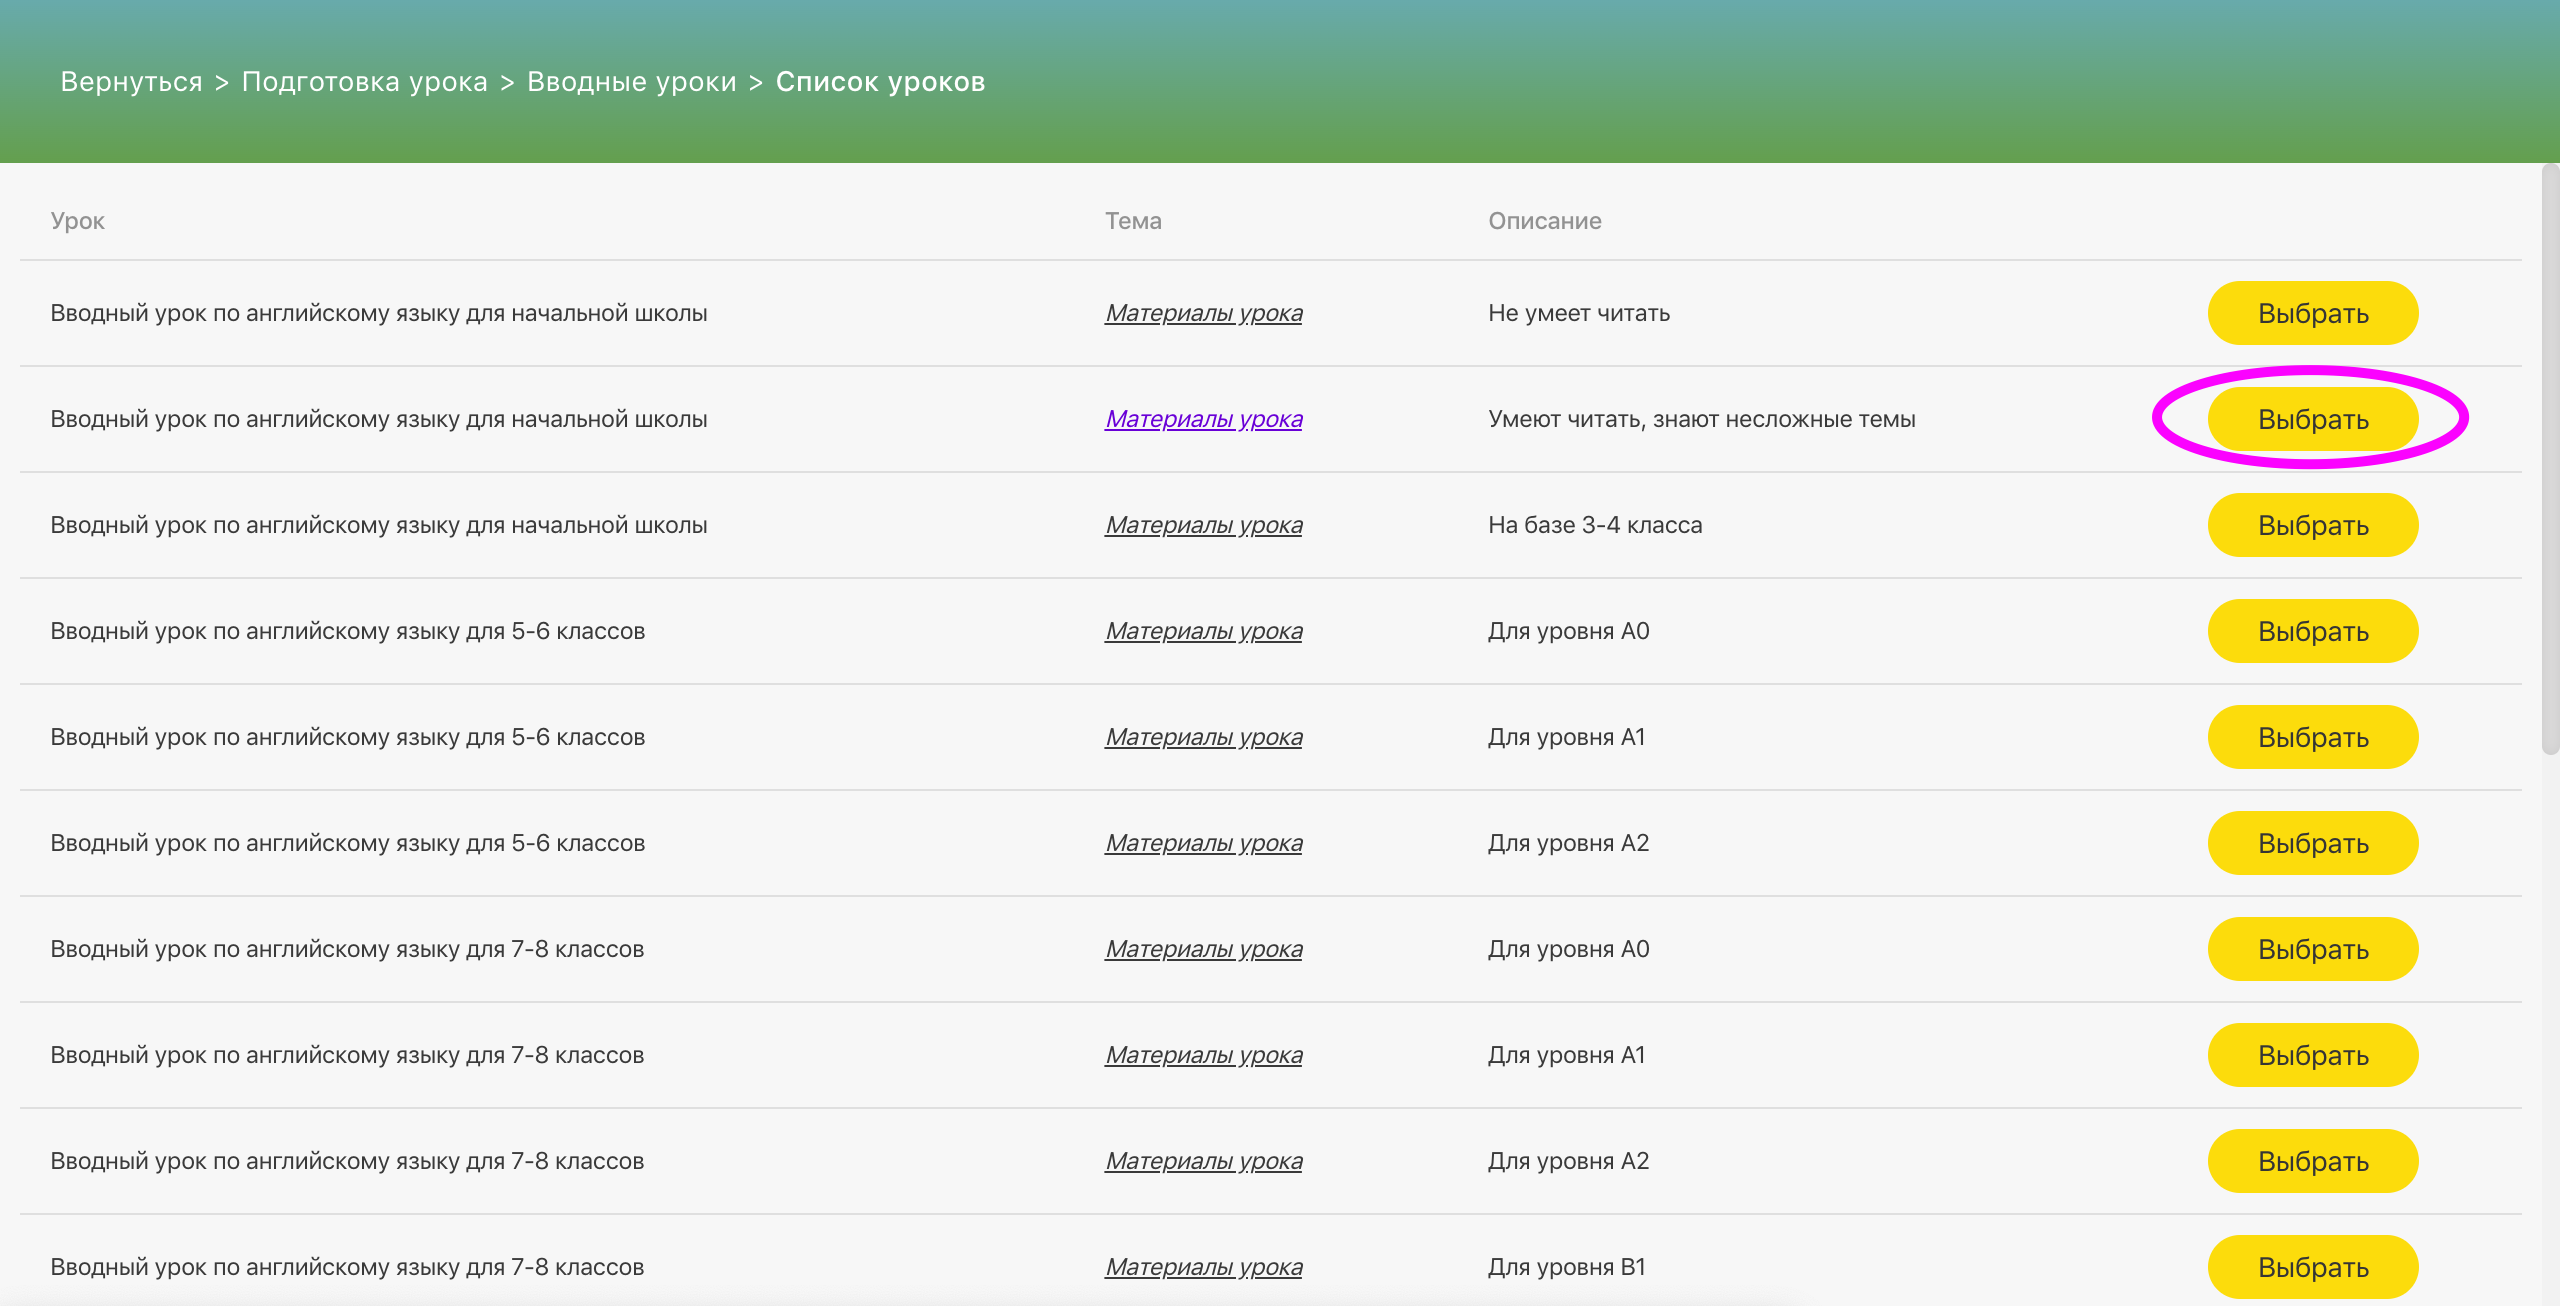The height and width of the screenshot is (1306, 2560).
Task: Open the Подготовка урока breadcrumb
Action: 365,82
